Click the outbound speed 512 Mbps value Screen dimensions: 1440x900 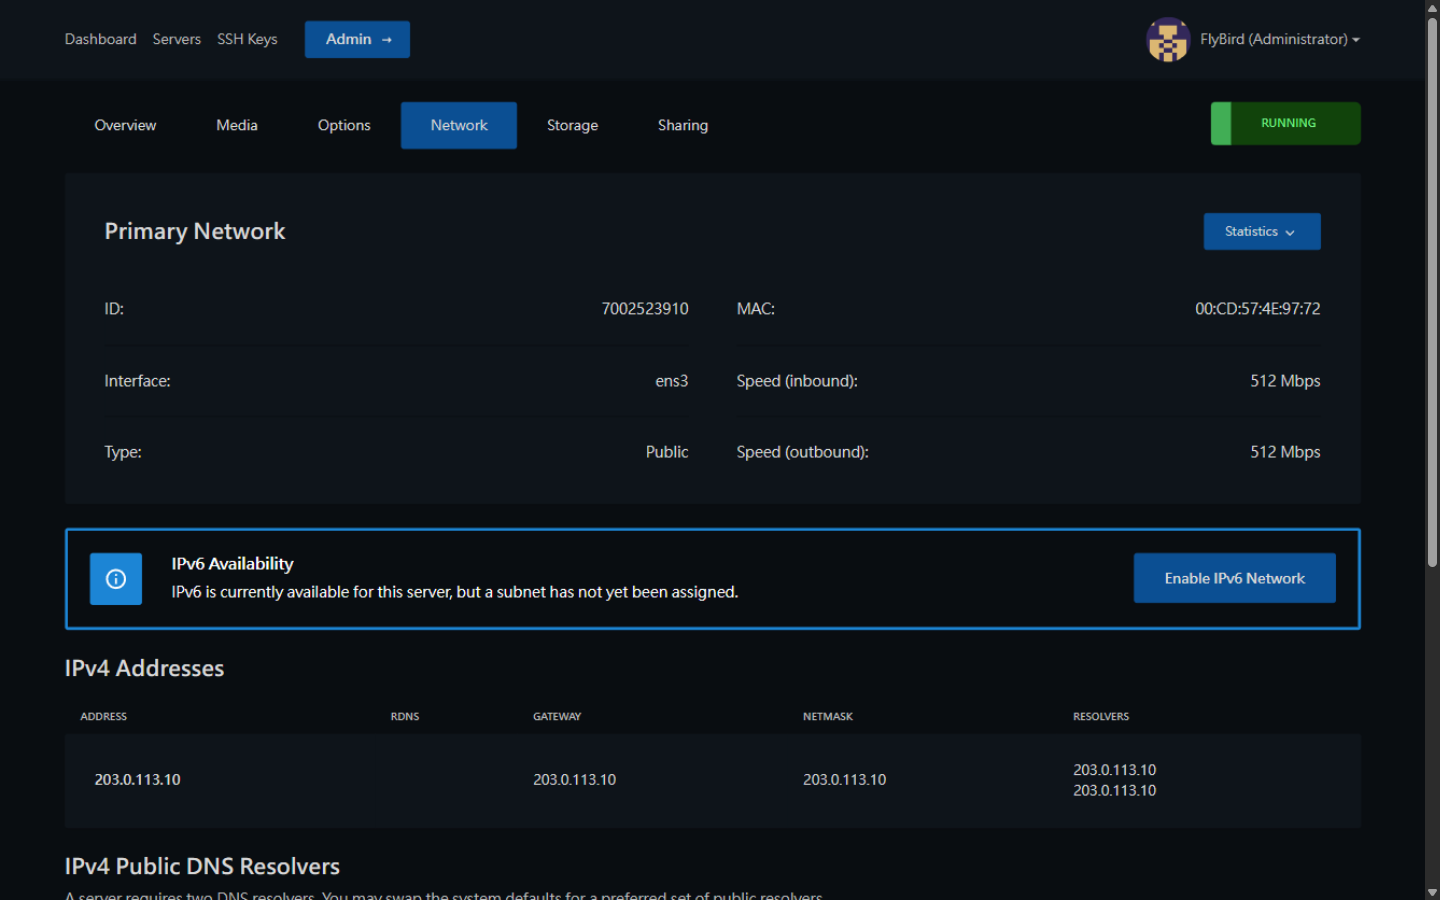click(x=1285, y=452)
